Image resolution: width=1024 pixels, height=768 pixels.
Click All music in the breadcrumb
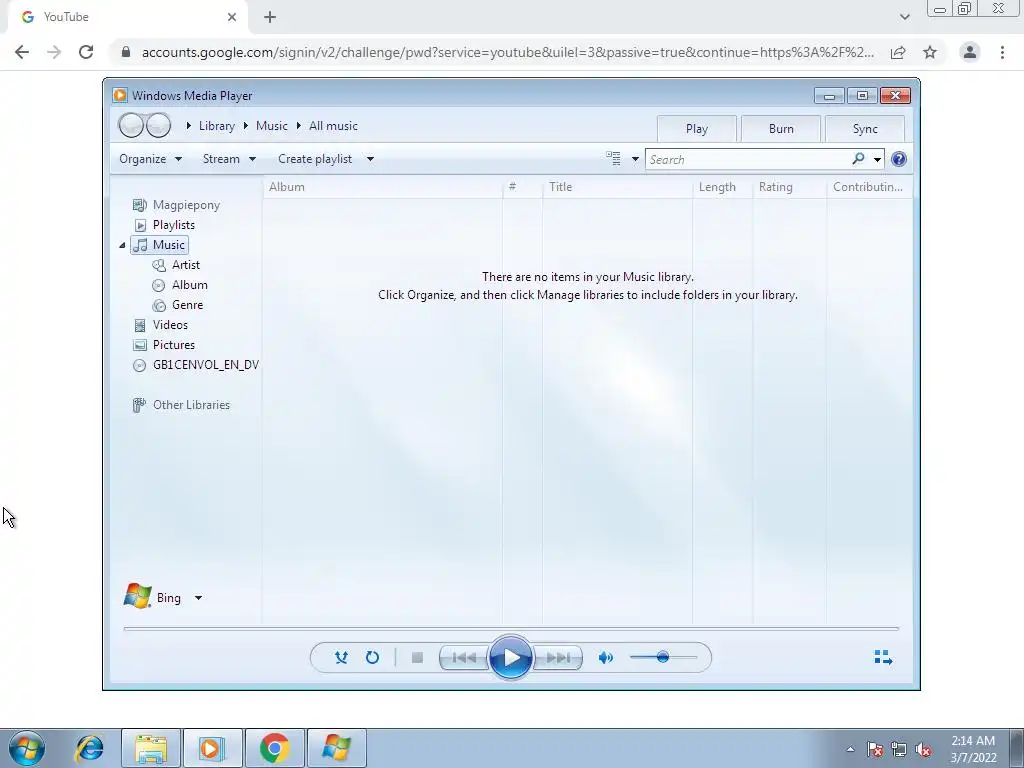pos(333,126)
